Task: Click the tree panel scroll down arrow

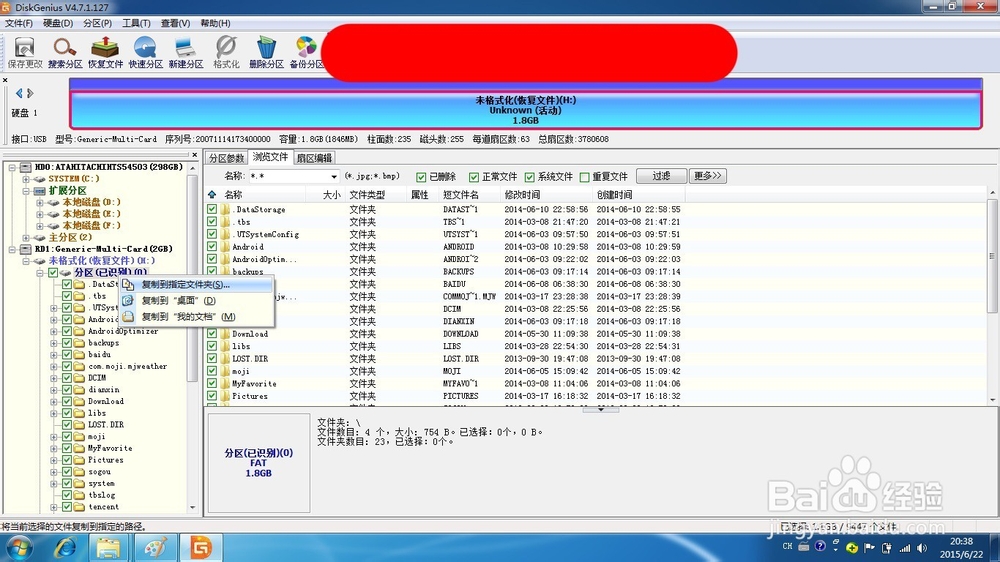Action: coord(193,508)
